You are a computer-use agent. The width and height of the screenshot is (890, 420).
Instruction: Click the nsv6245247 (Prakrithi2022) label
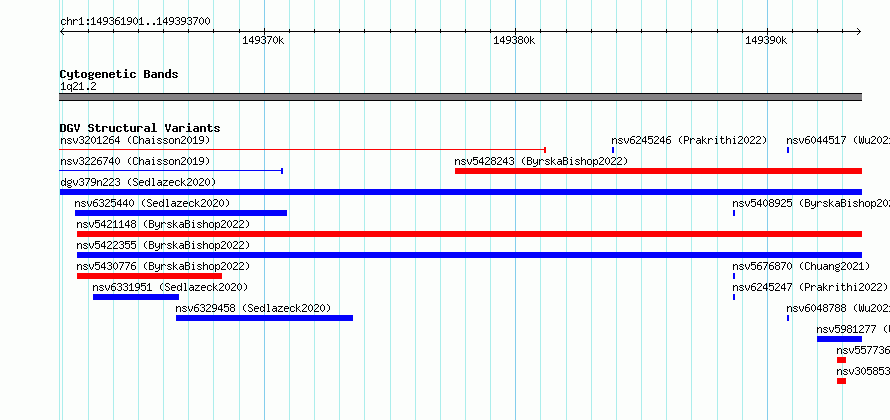point(810,287)
